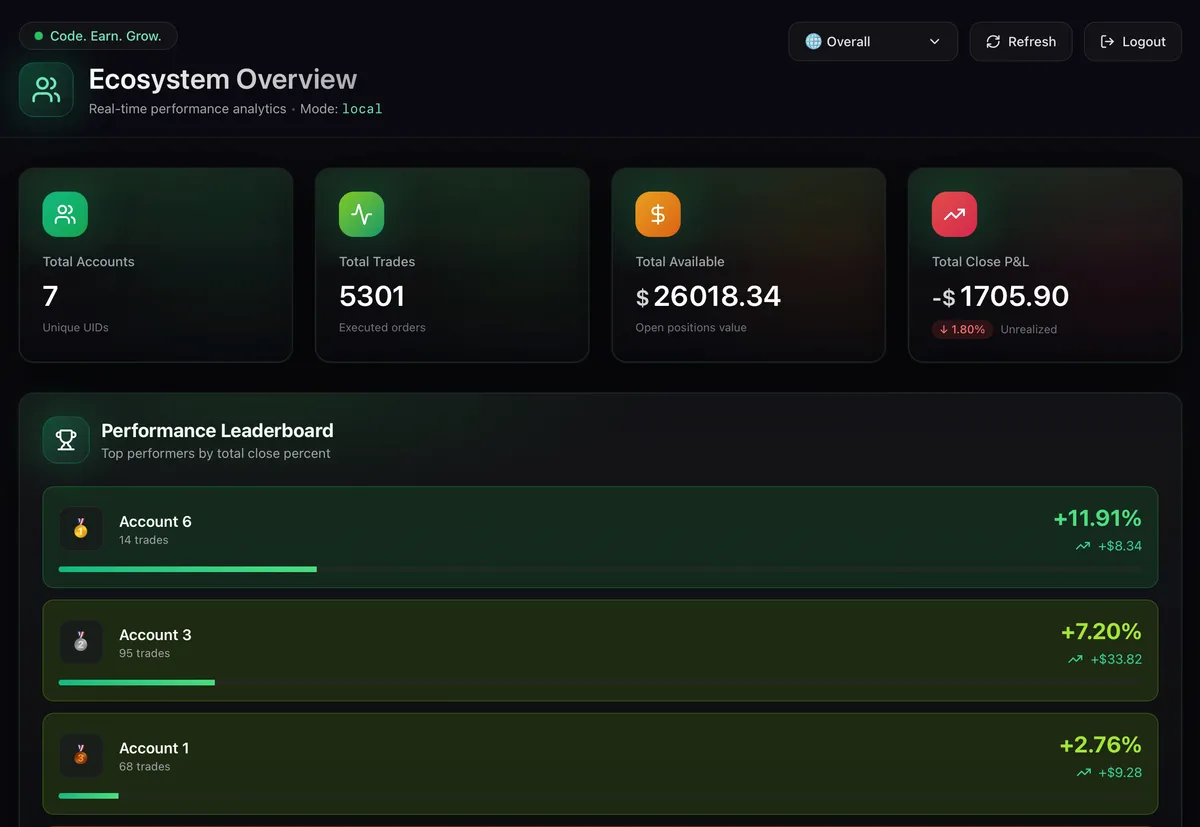Expand the Account 3 leaderboard entry
The height and width of the screenshot is (827, 1200).
click(x=600, y=650)
